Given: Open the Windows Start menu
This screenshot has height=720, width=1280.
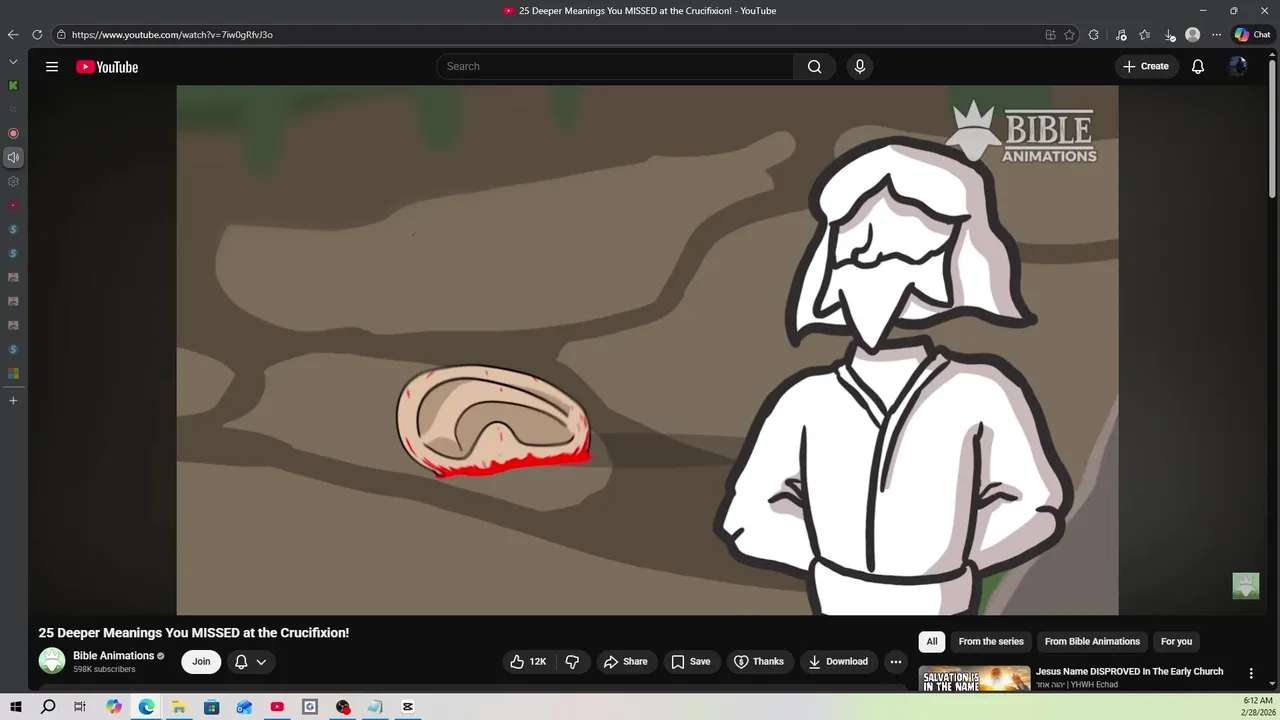Looking at the screenshot, I should pyautogui.click(x=16, y=707).
